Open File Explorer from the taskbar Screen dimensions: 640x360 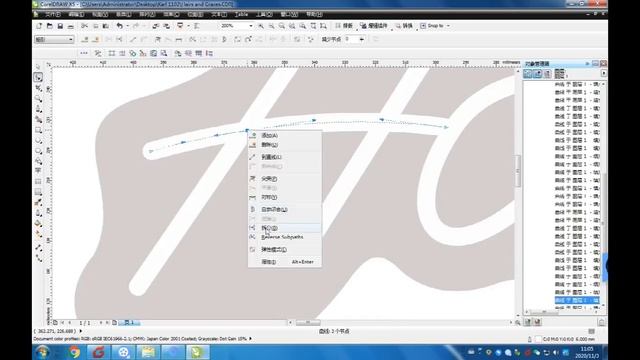pos(148,352)
